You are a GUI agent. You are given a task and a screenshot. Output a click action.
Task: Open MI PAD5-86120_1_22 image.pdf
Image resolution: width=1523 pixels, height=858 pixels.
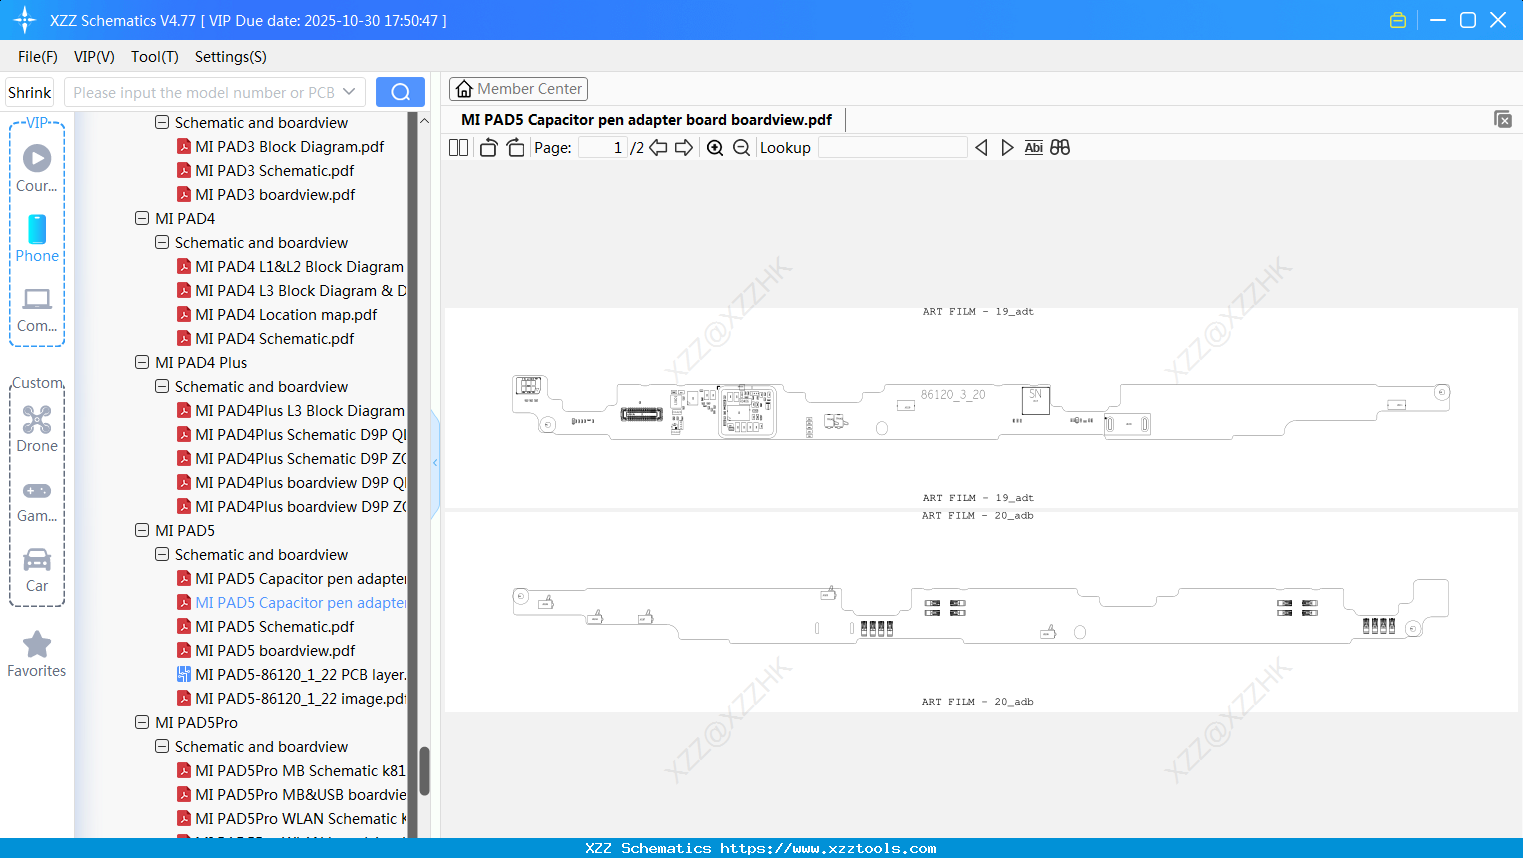291,699
